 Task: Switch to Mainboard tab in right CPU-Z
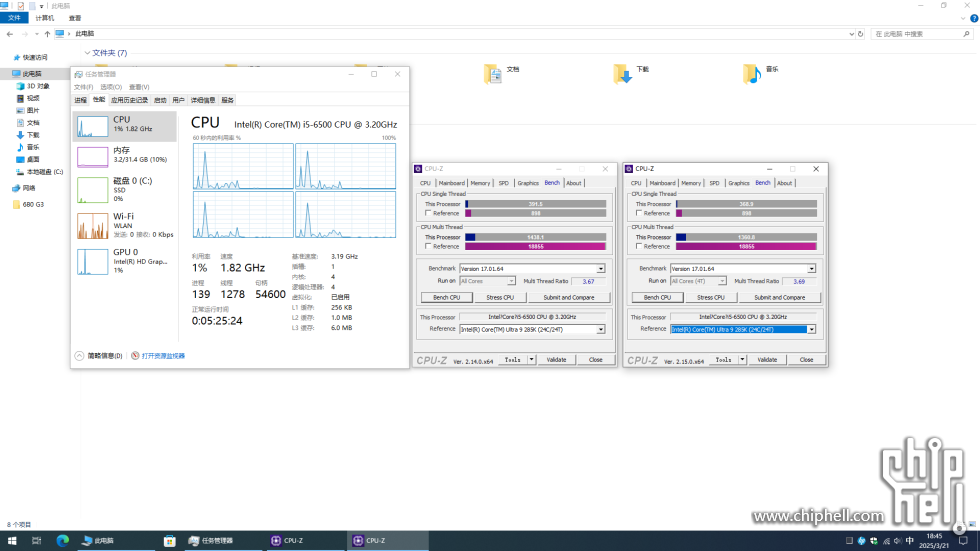tap(662, 183)
